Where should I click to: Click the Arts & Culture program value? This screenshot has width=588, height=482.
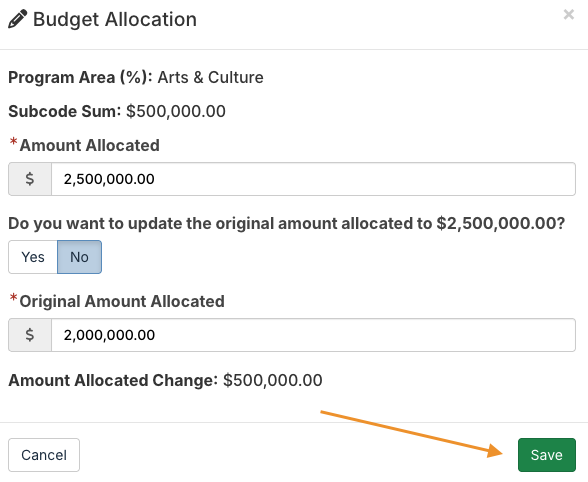pyautogui.click(x=210, y=78)
